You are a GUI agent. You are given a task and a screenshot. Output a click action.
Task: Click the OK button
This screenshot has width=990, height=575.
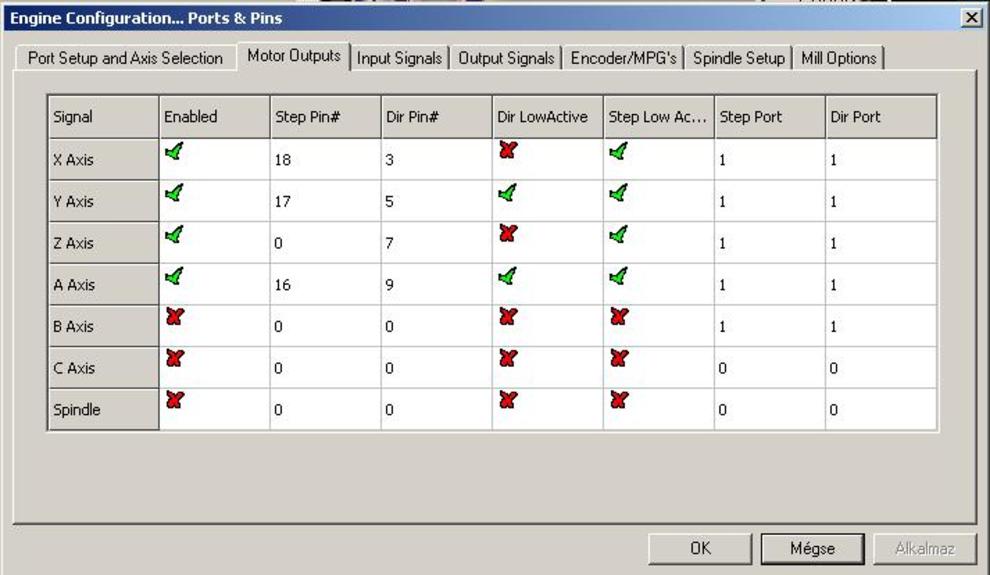pos(700,548)
